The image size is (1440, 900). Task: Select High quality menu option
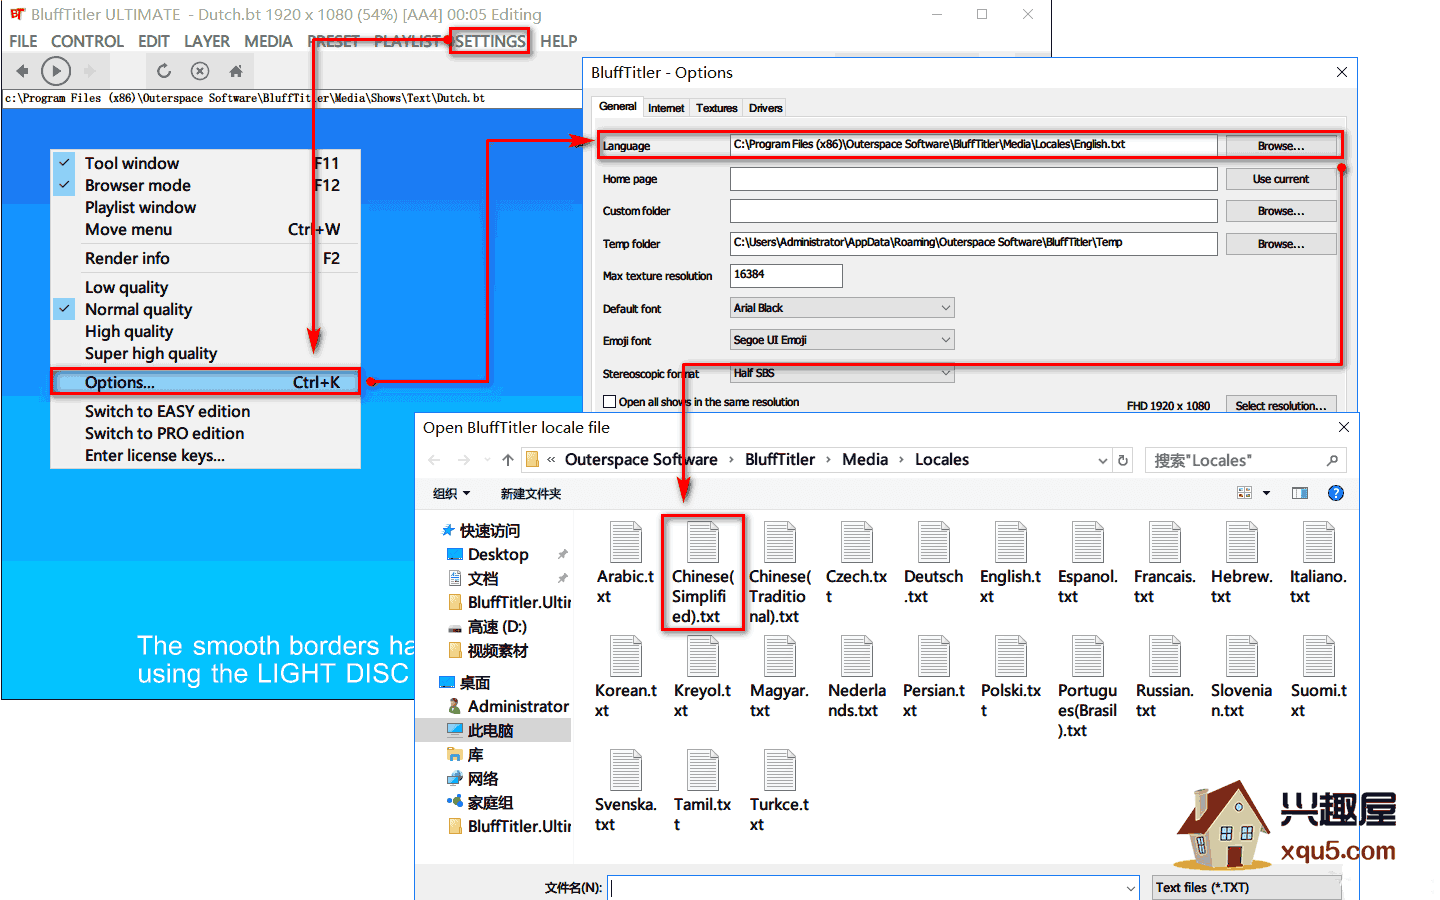click(x=205, y=331)
